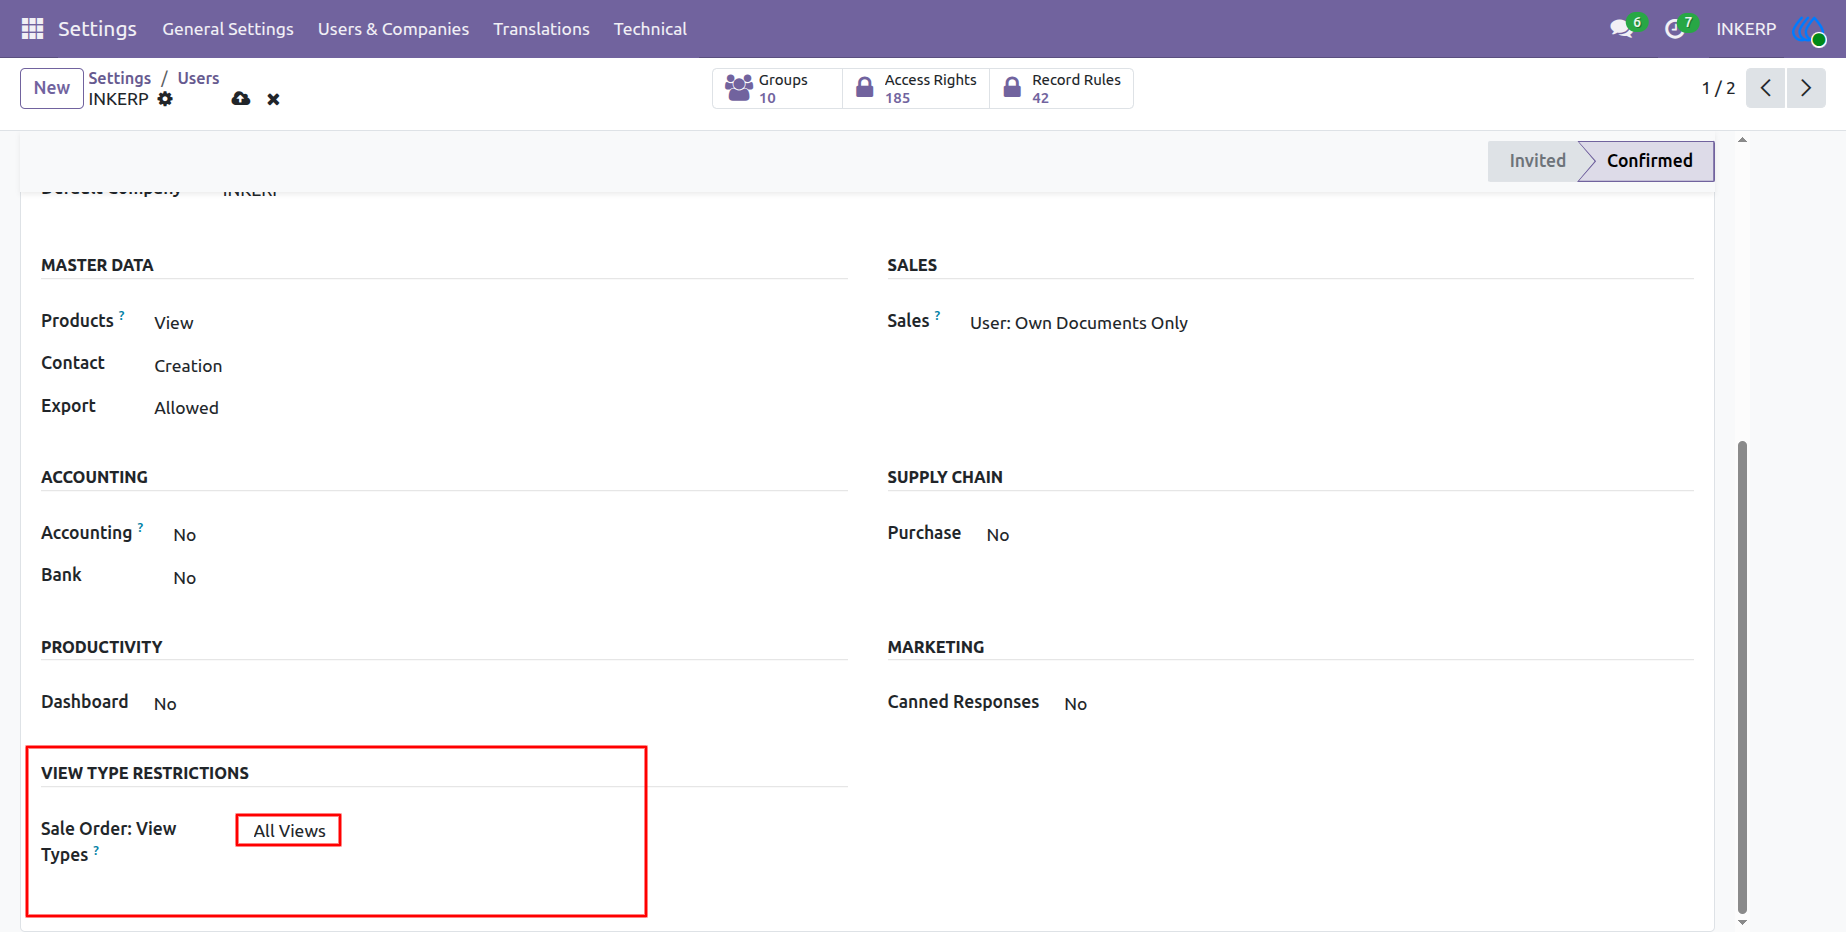Go to the next record
Viewport: 1846px width, 932px height.
point(1806,88)
